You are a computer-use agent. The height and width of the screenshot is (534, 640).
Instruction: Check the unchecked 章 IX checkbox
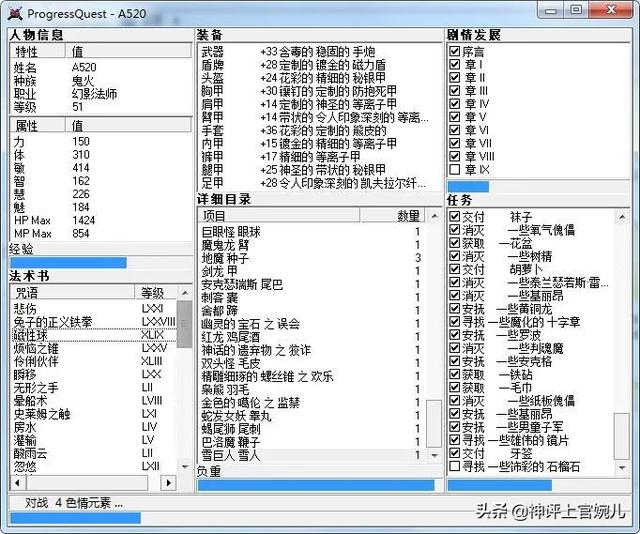(x=454, y=169)
